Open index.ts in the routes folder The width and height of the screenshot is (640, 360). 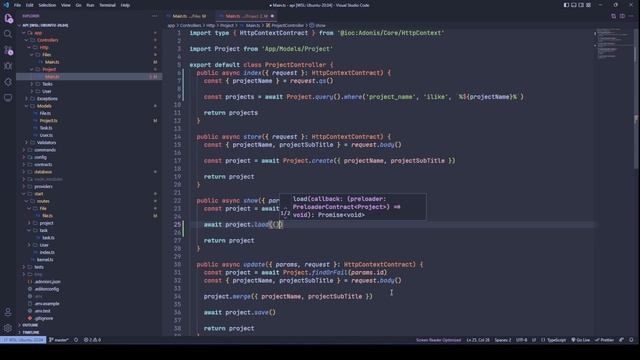point(47,252)
